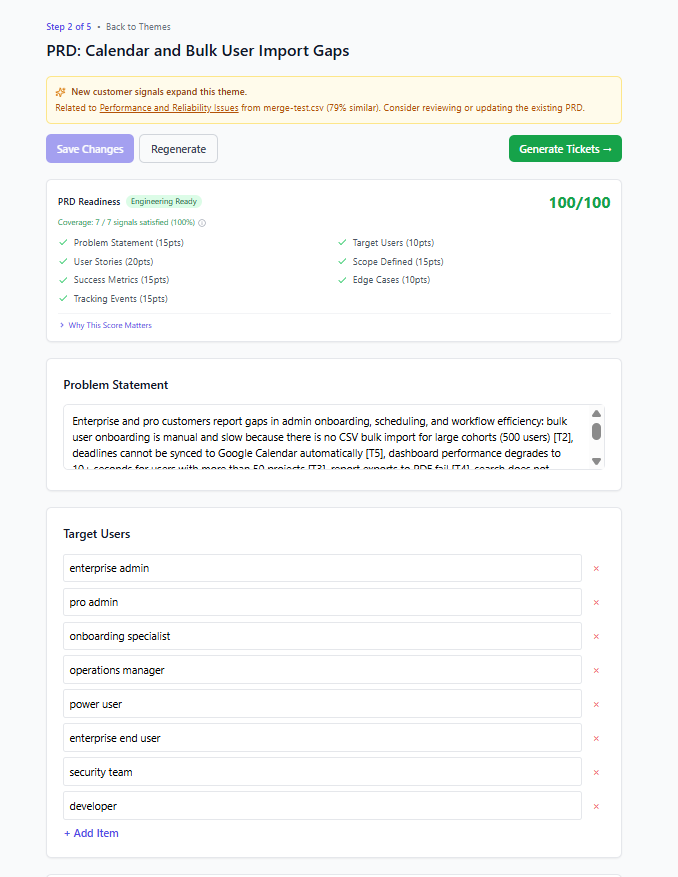Remove the power user entry
Image resolution: width=678 pixels, height=877 pixels.
[x=596, y=705]
